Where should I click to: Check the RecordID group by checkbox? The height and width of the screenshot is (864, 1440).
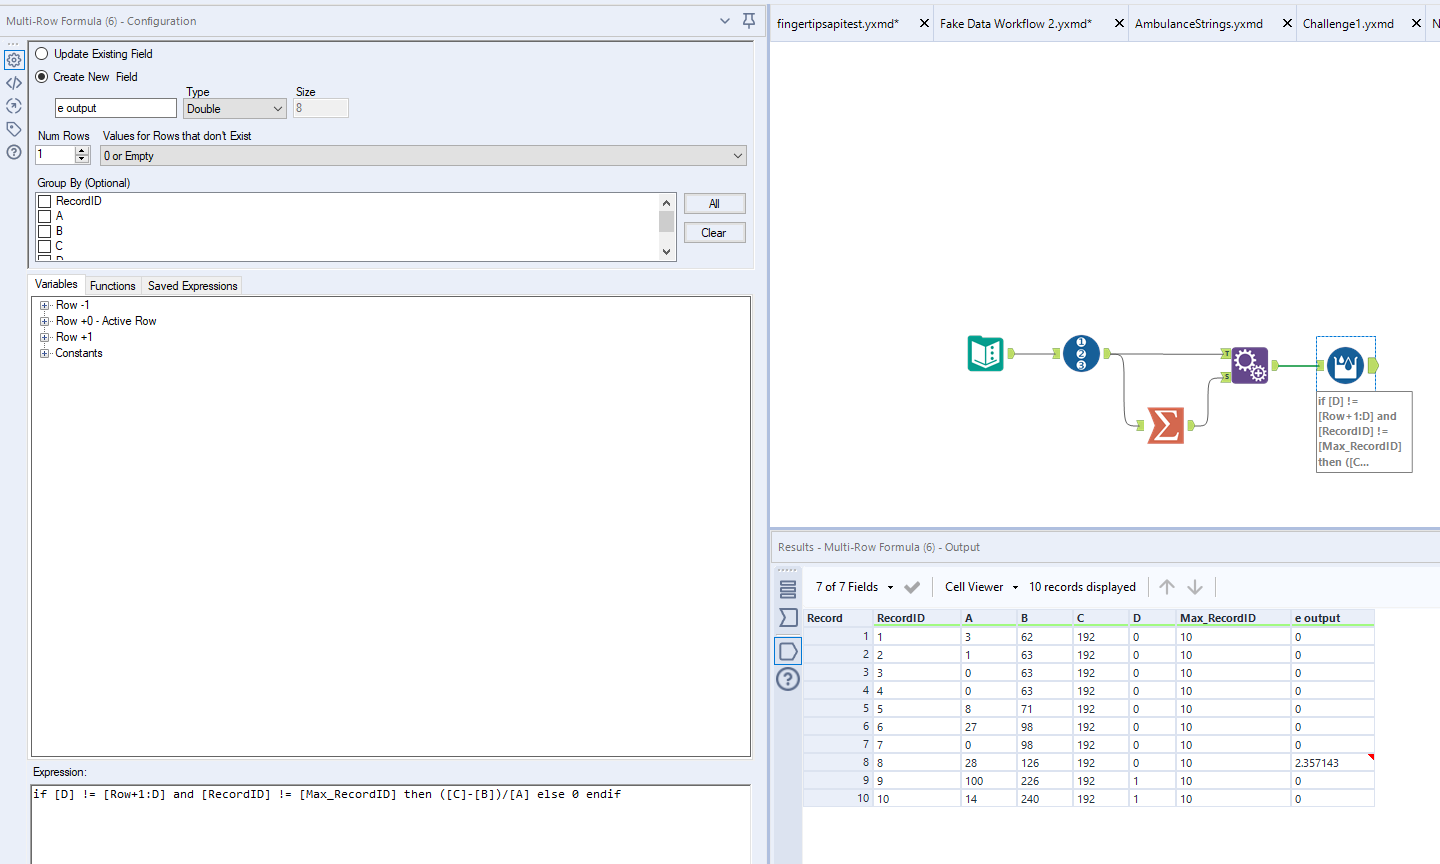point(45,201)
